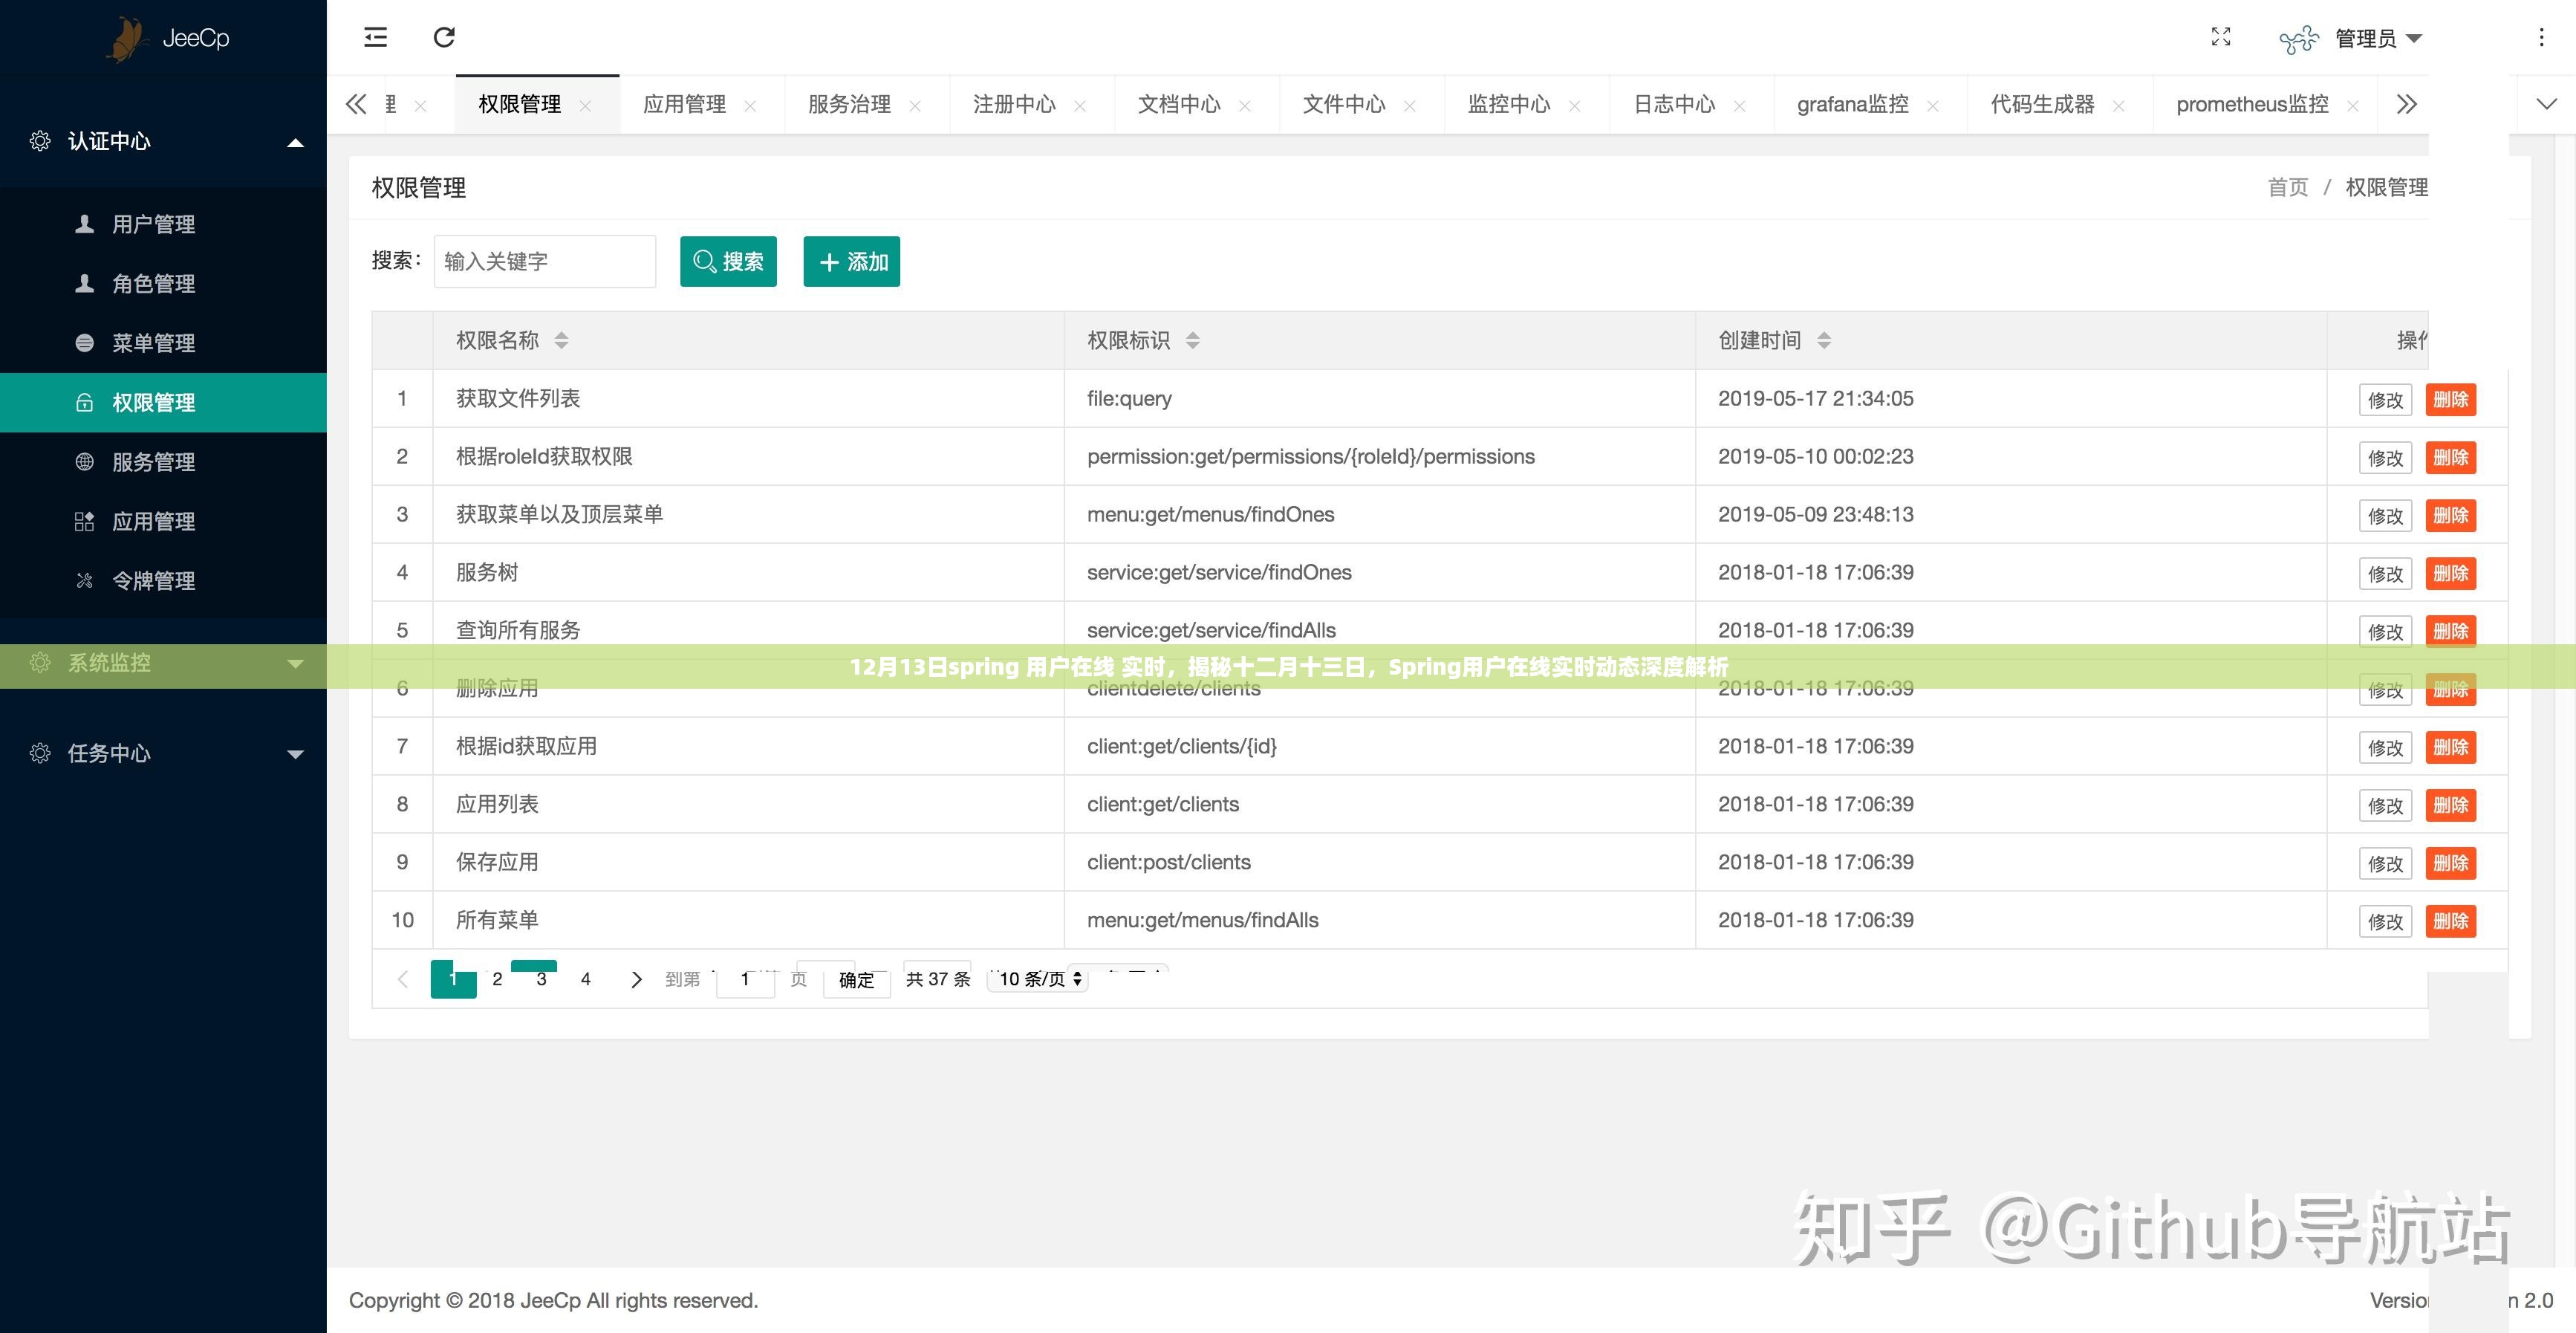Open 应用管理 in the sidebar

[163, 522]
